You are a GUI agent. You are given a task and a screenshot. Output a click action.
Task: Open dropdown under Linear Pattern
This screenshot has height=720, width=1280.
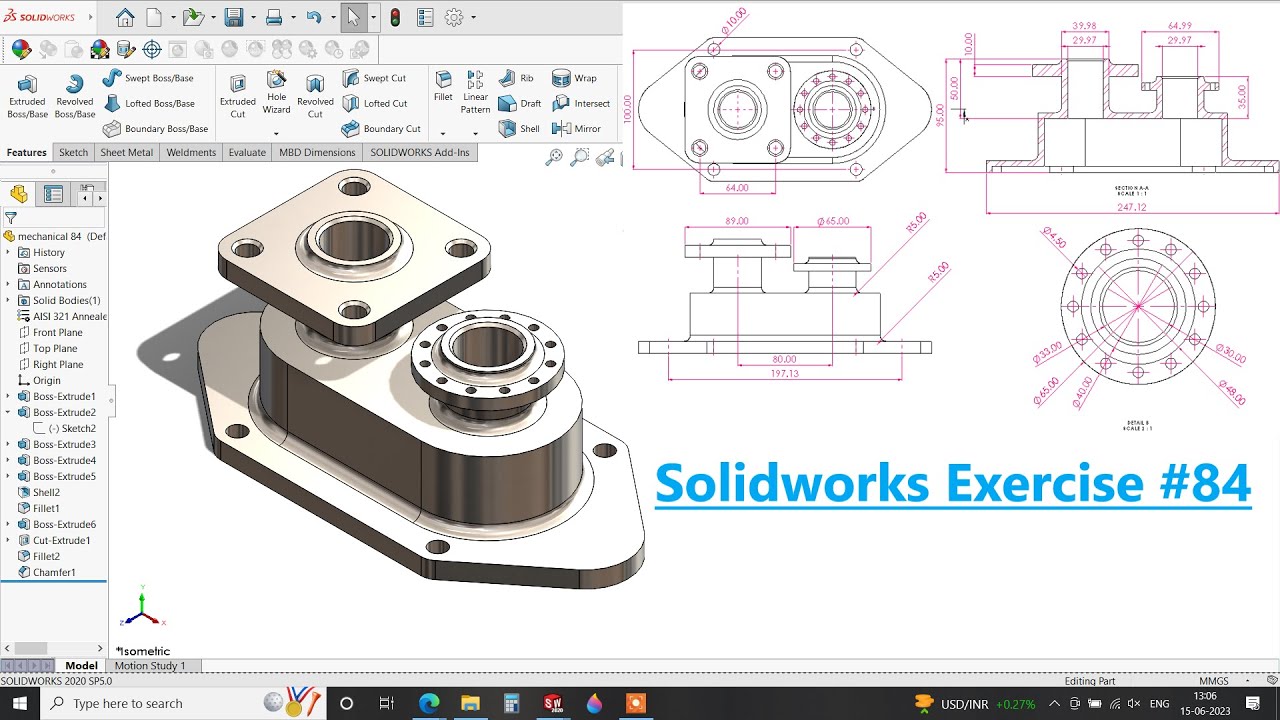click(x=476, y=133)
